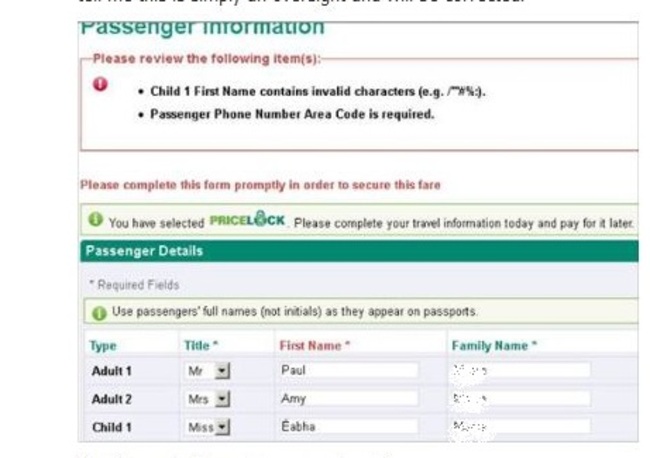Select the First Name field containing Amy
This screenshot has width=650, height=458.
point(348,399)
